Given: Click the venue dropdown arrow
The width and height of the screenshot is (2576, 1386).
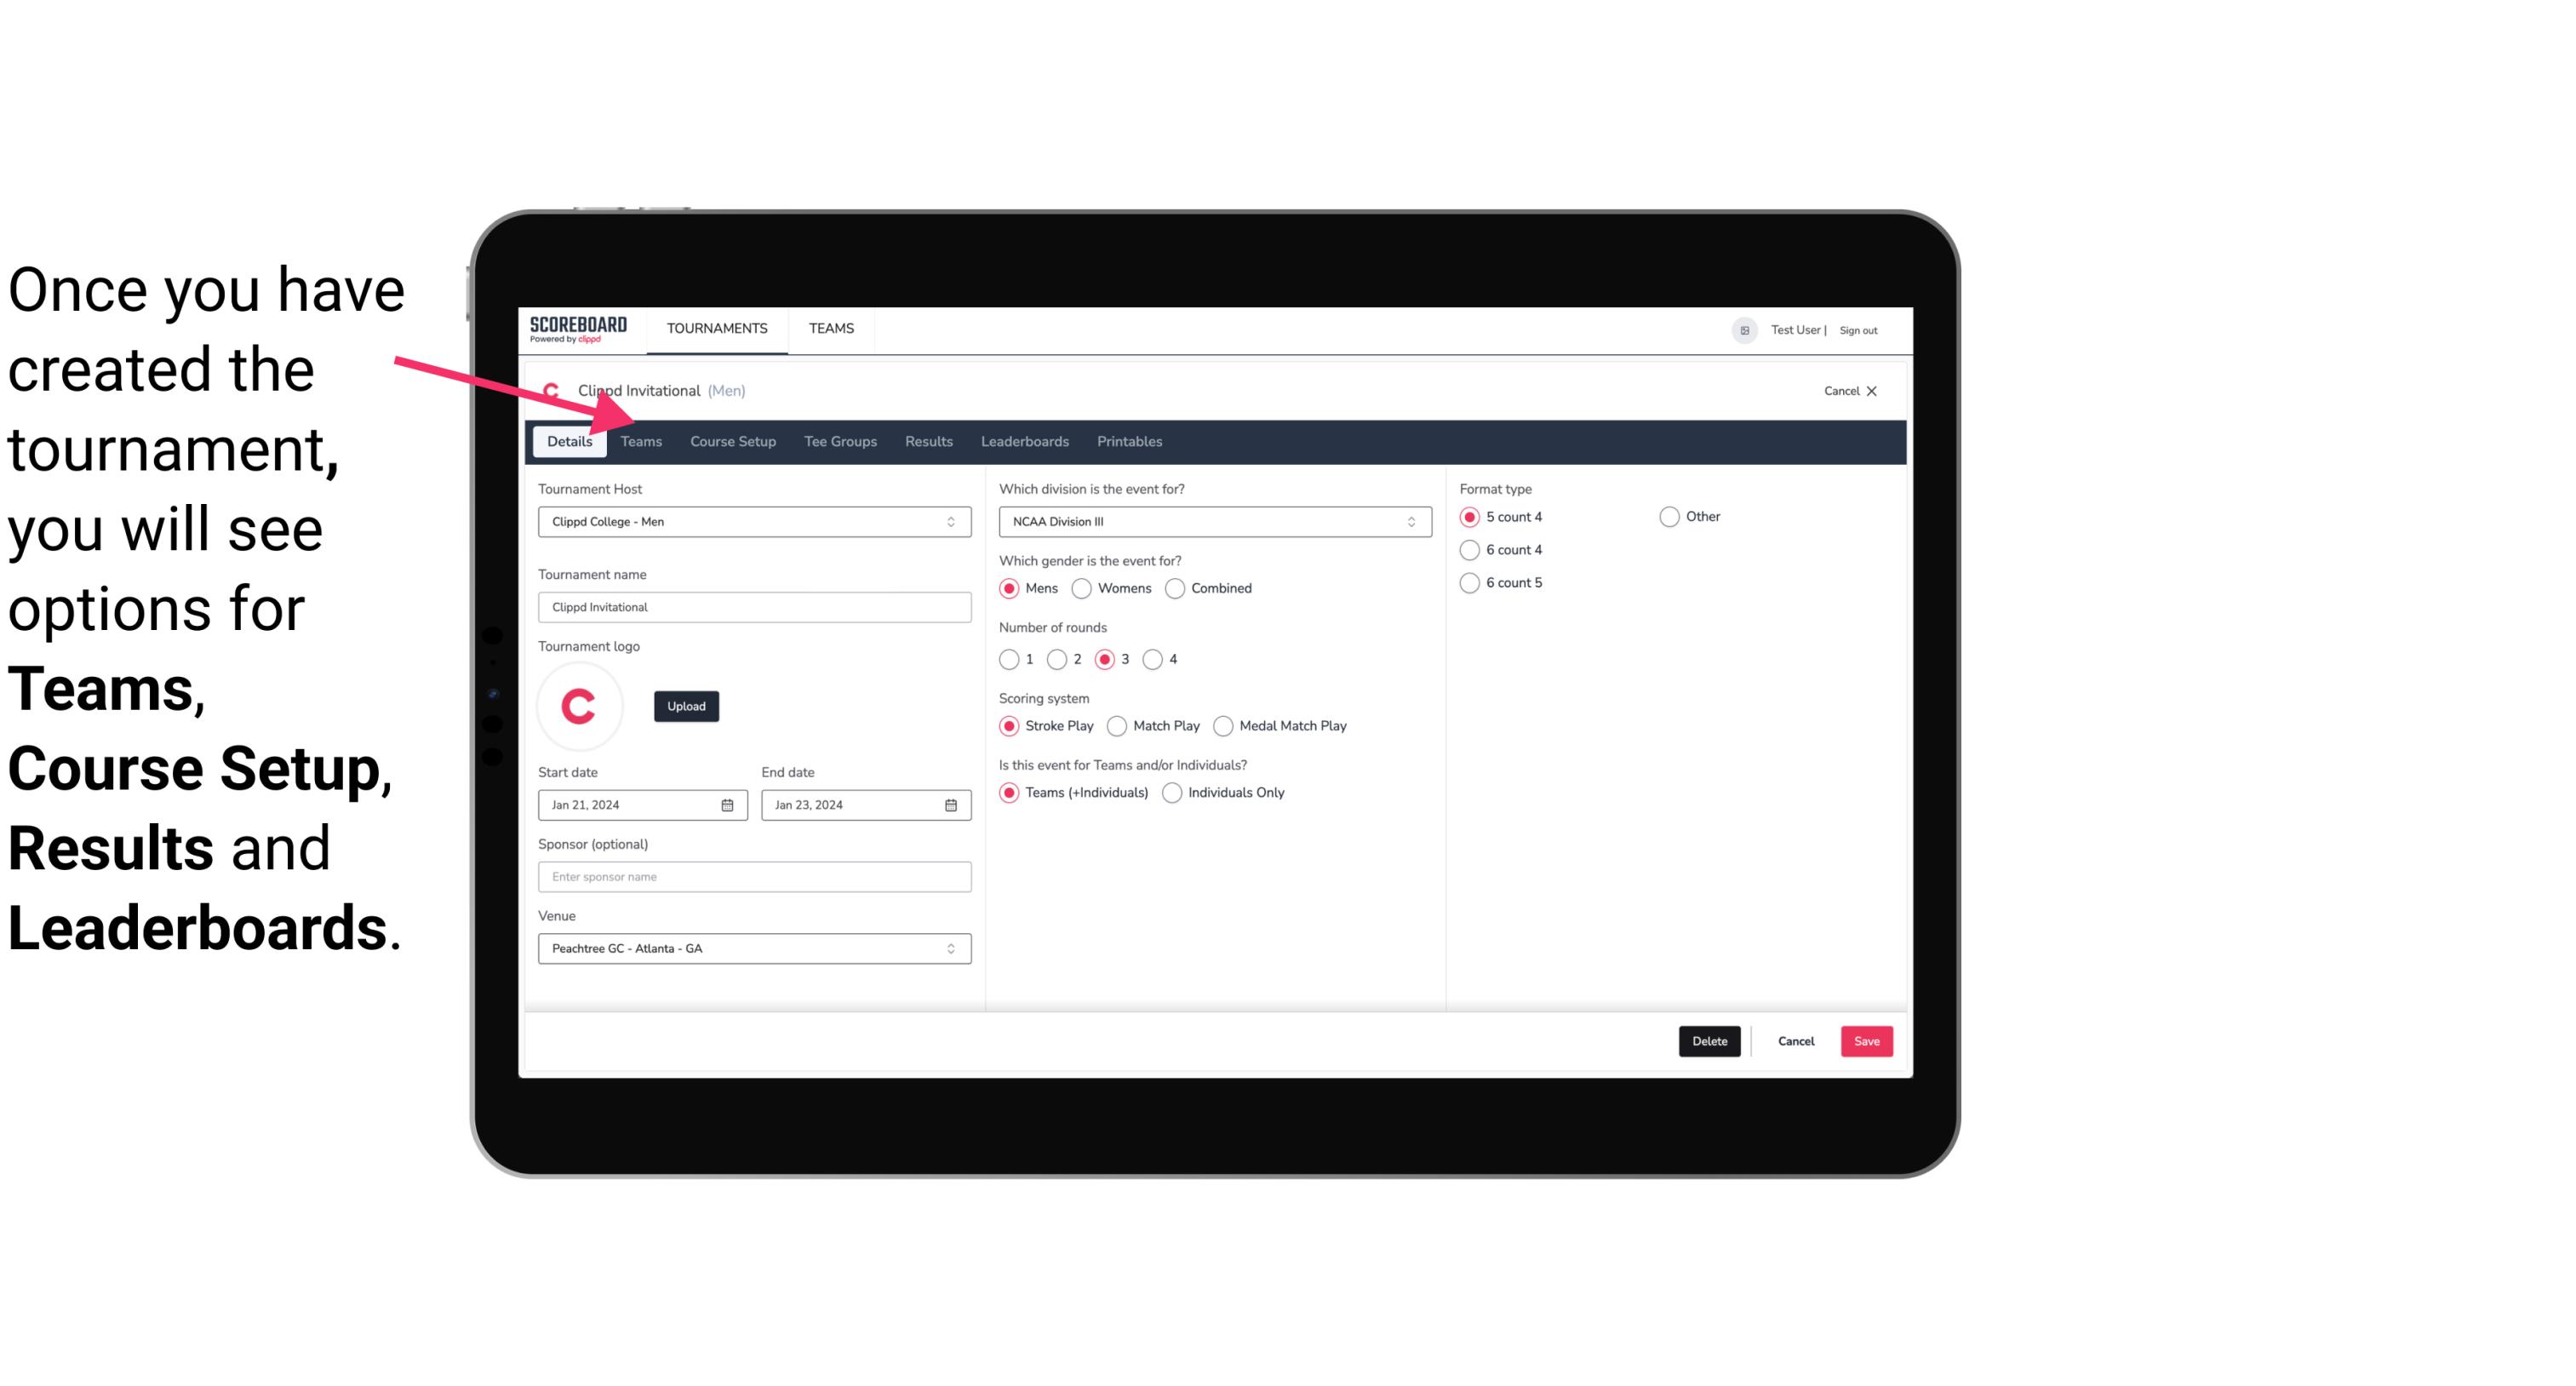Looking at the screenshot, I should coord(953,948).
